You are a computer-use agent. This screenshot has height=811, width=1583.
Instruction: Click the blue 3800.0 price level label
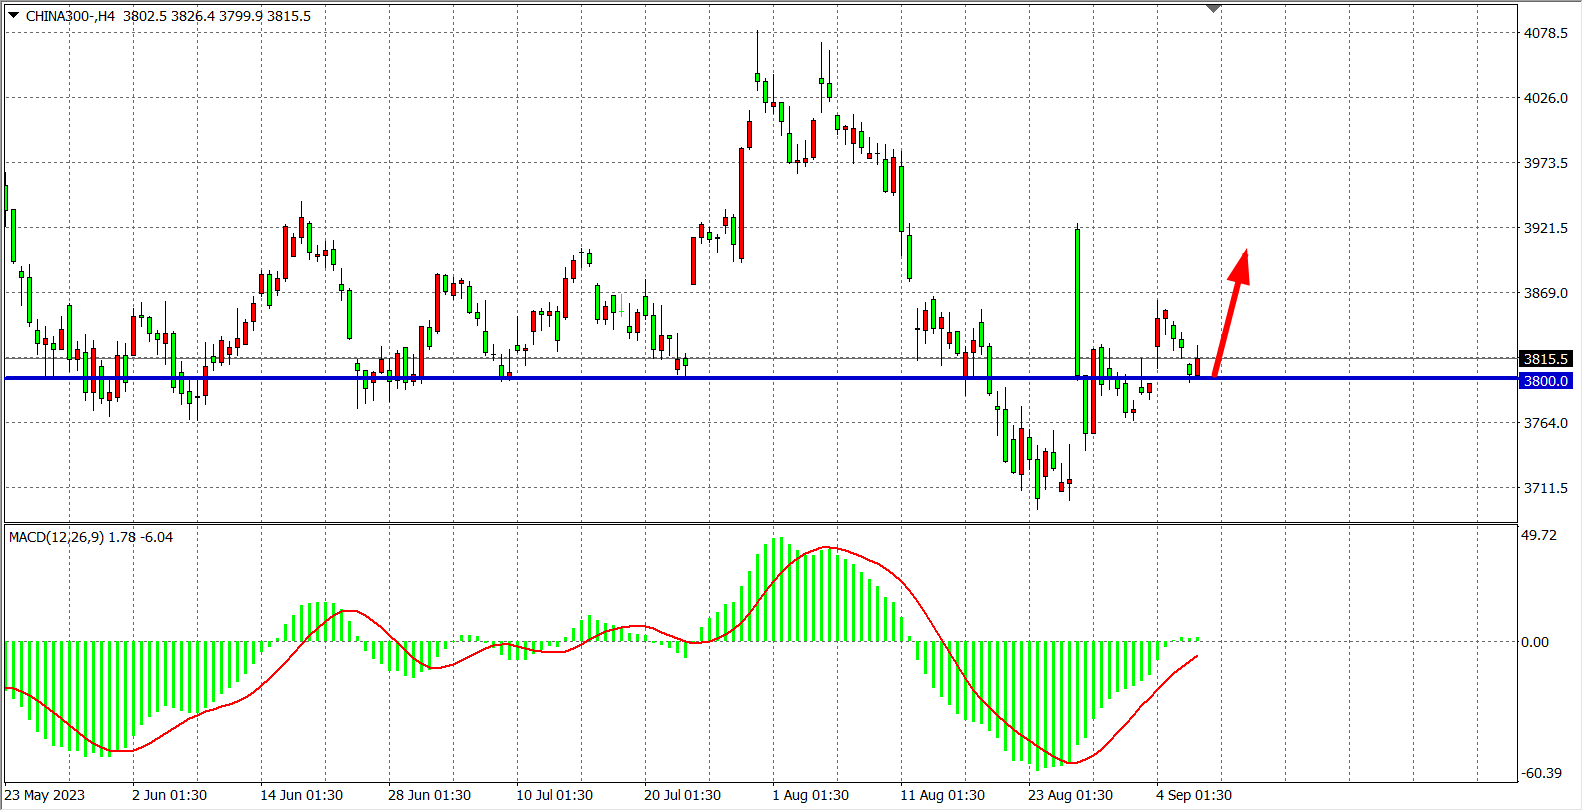tap(1545, 381)
